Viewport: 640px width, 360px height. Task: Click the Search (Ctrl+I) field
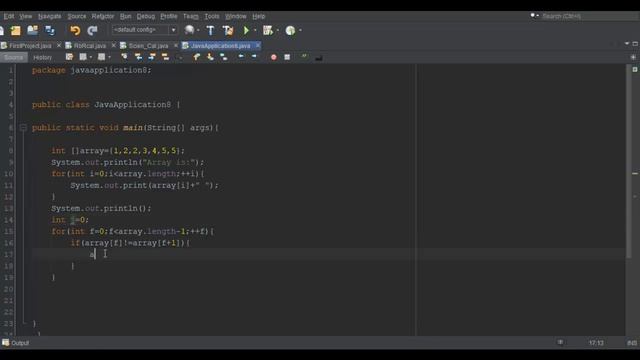[x=588, y=16]
